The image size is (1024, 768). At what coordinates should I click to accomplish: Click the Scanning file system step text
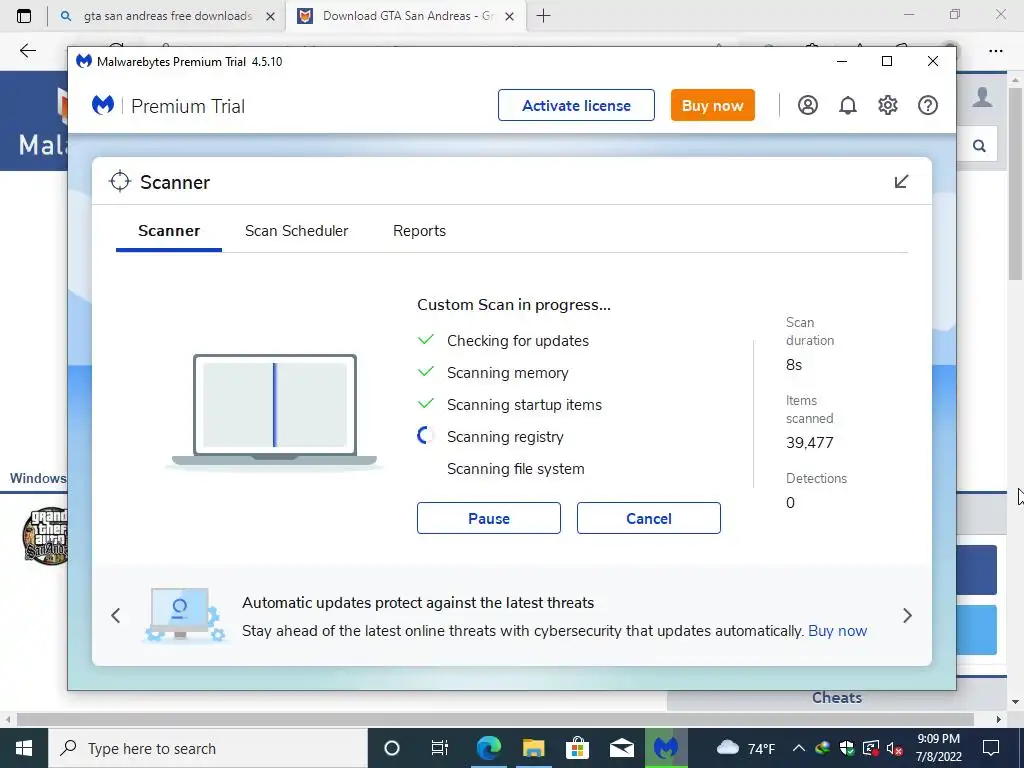tap(515, 469)
